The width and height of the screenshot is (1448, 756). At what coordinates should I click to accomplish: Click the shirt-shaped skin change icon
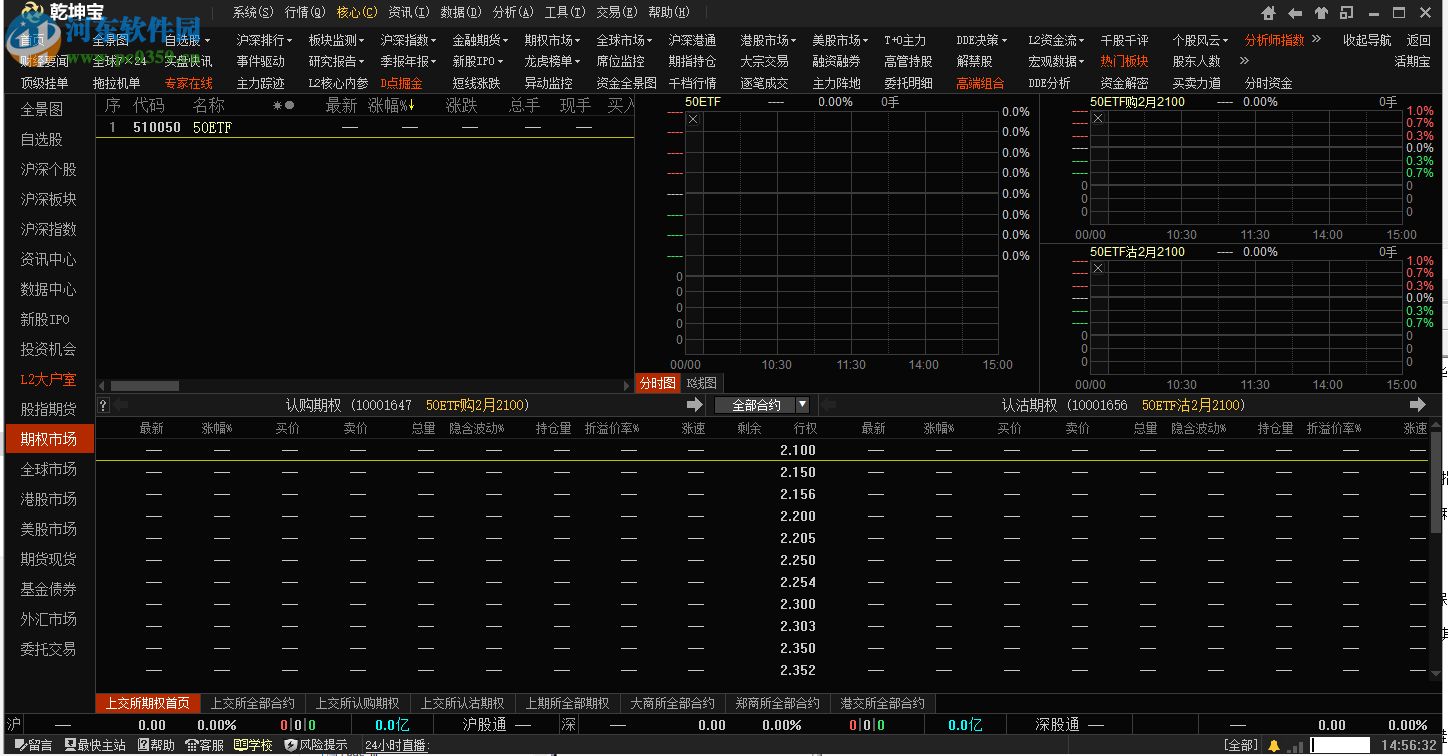[1322, 12]
